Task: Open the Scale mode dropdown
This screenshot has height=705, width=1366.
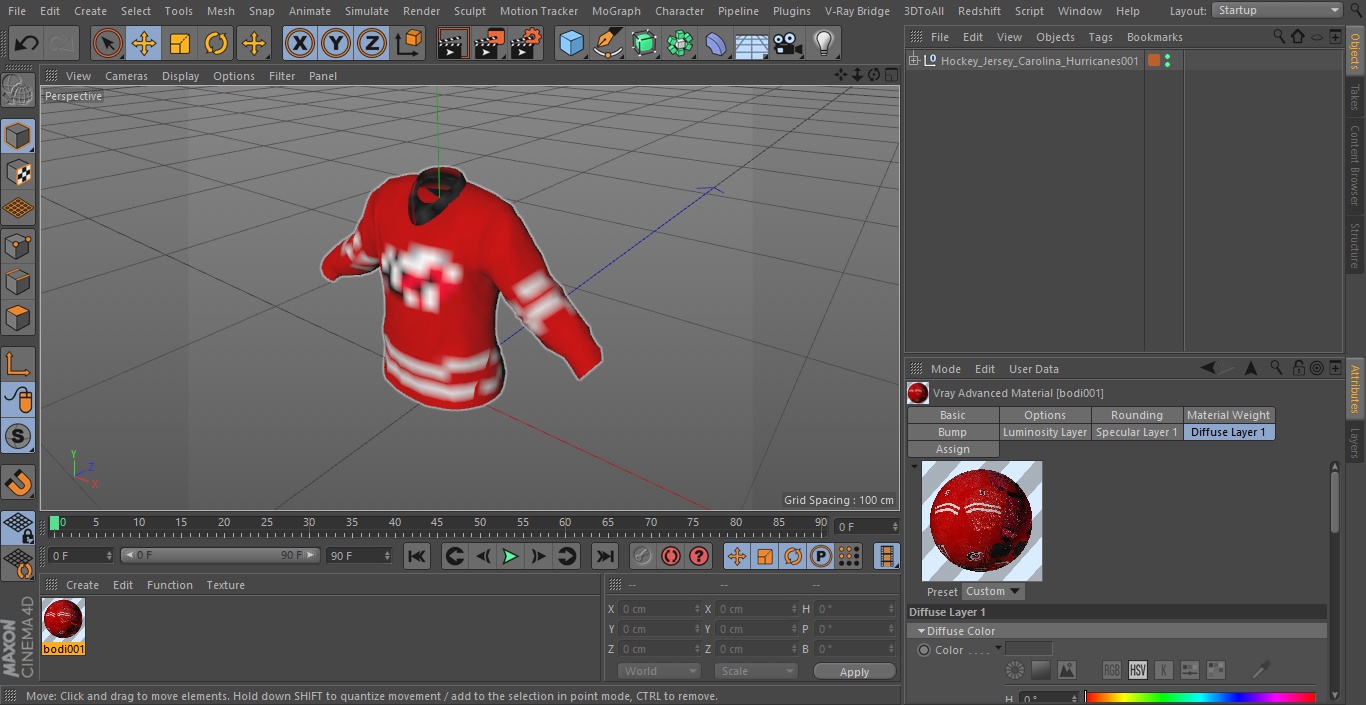Action: tap(756, 671)
